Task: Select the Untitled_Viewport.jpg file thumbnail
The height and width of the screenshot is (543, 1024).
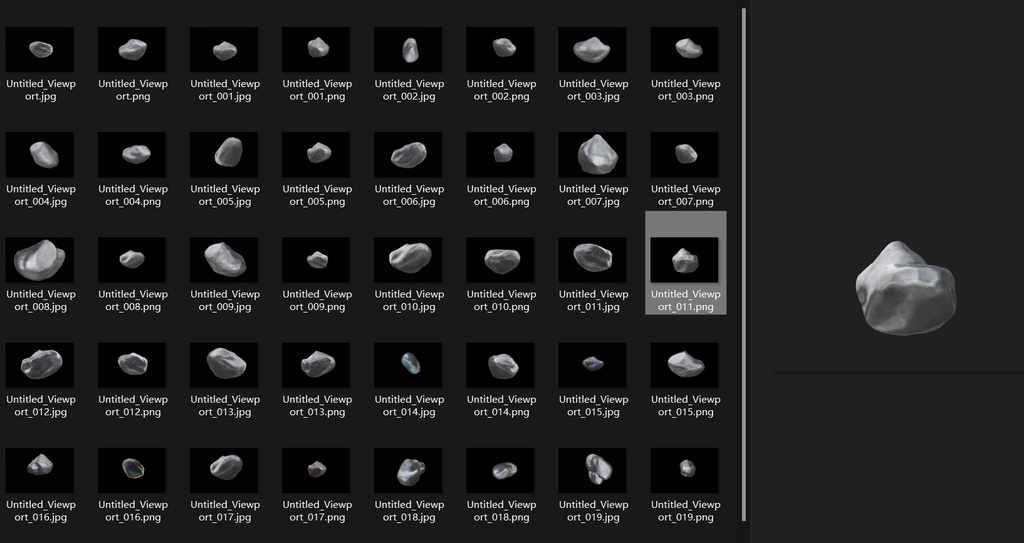Action: (x=40, y=50)
